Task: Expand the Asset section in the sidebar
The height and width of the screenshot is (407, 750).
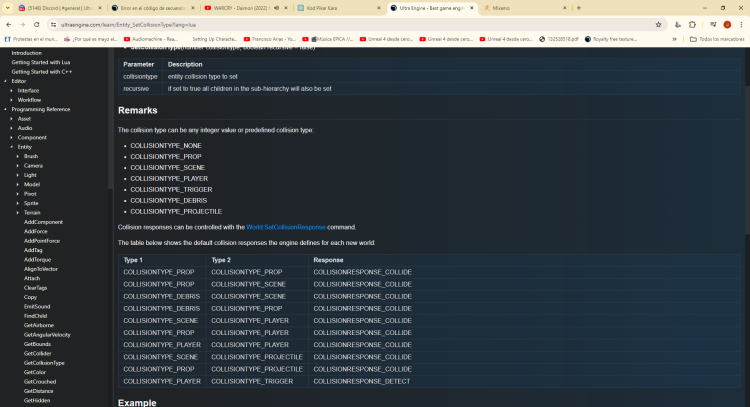Action: [12, 118]
